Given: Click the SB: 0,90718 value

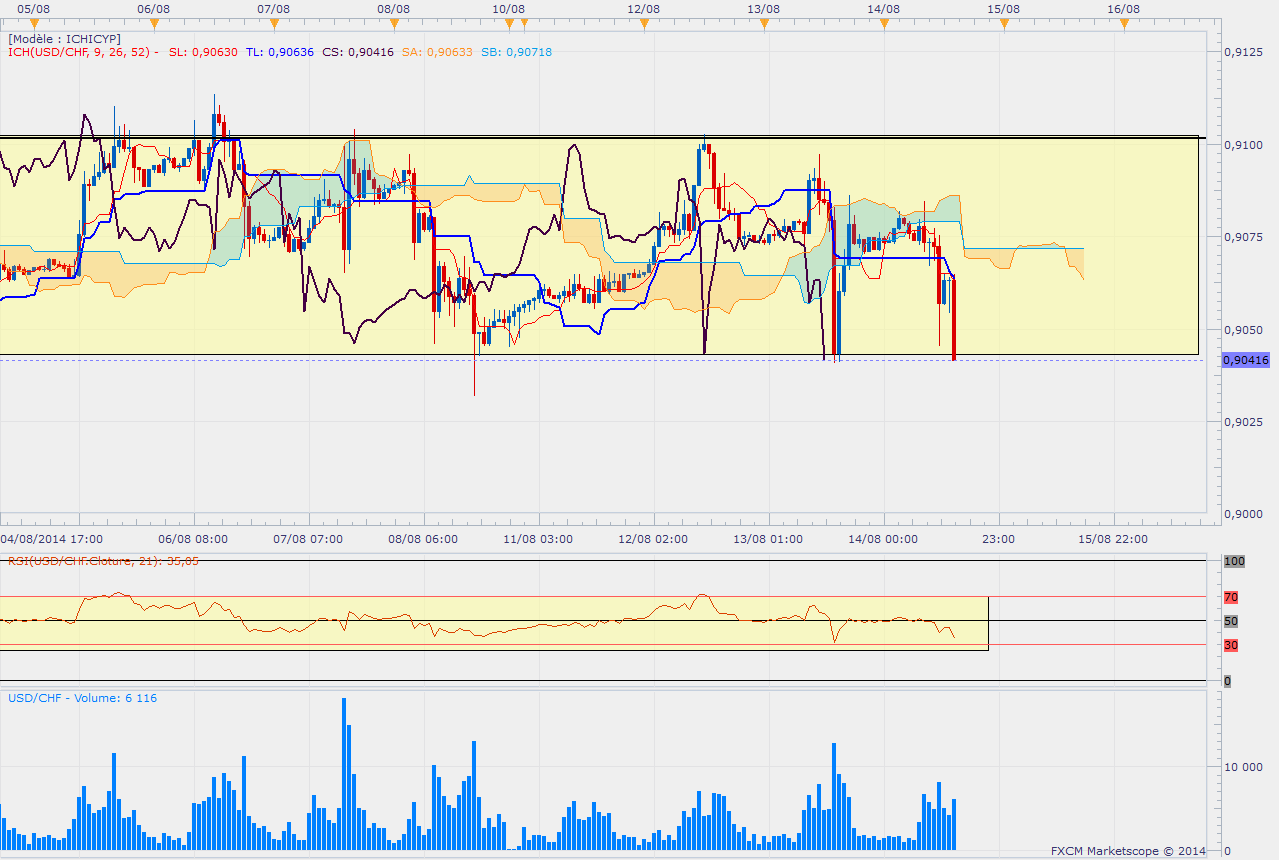Looking at the screenshot, I should coord(515,52).
